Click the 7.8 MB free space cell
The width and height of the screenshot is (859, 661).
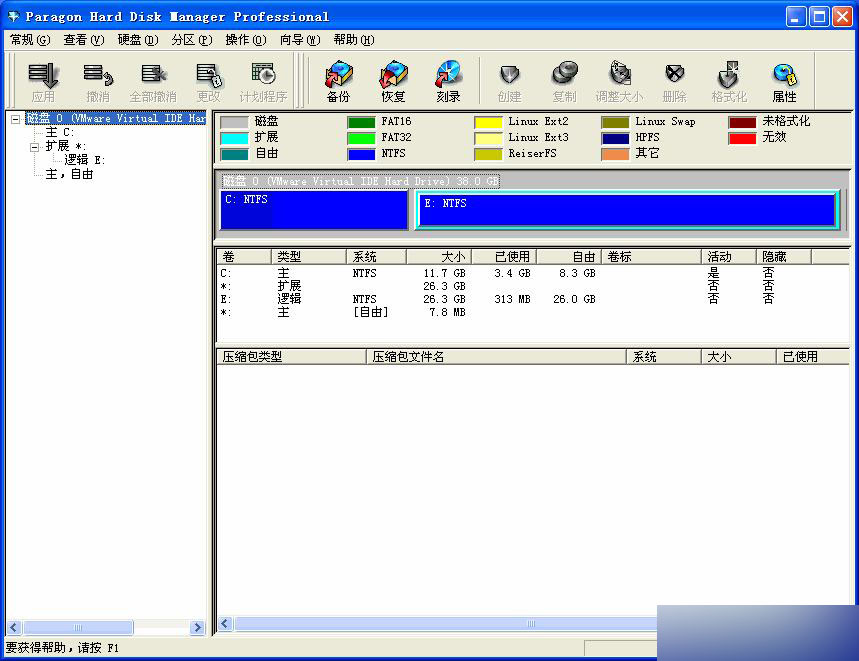pos(447,312)
